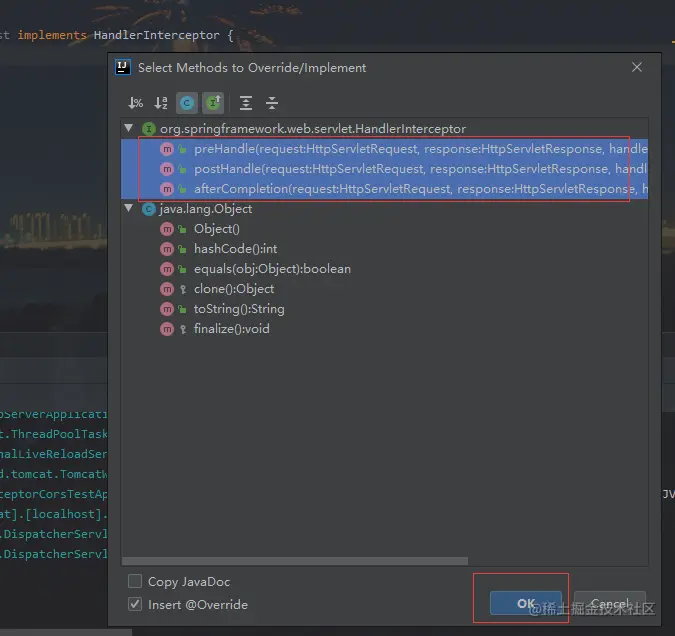The height and width of the screenshot is (636, 675).
Task: Confirm with the OK button
Action: pyautogui.click(x=526, y=603)
